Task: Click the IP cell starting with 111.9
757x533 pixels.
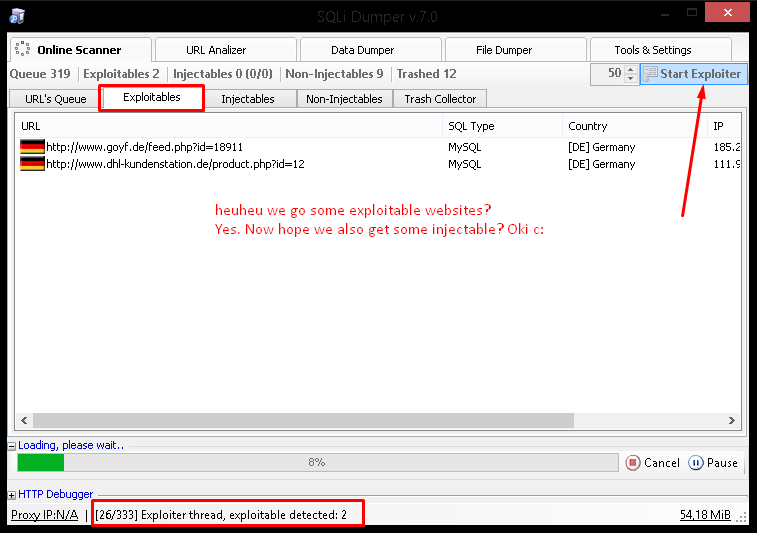Action: (727, 164)
